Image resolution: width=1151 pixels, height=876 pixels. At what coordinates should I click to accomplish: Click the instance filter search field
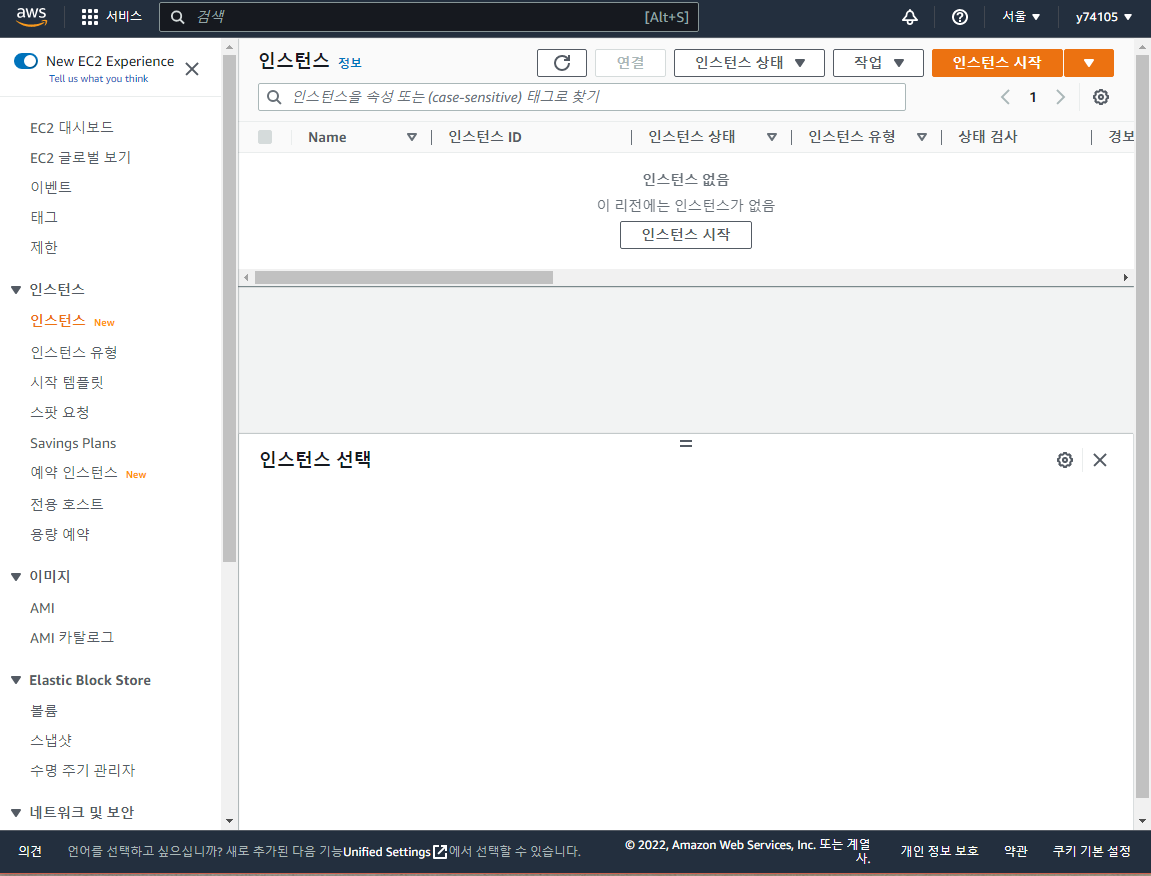point(581,97)
